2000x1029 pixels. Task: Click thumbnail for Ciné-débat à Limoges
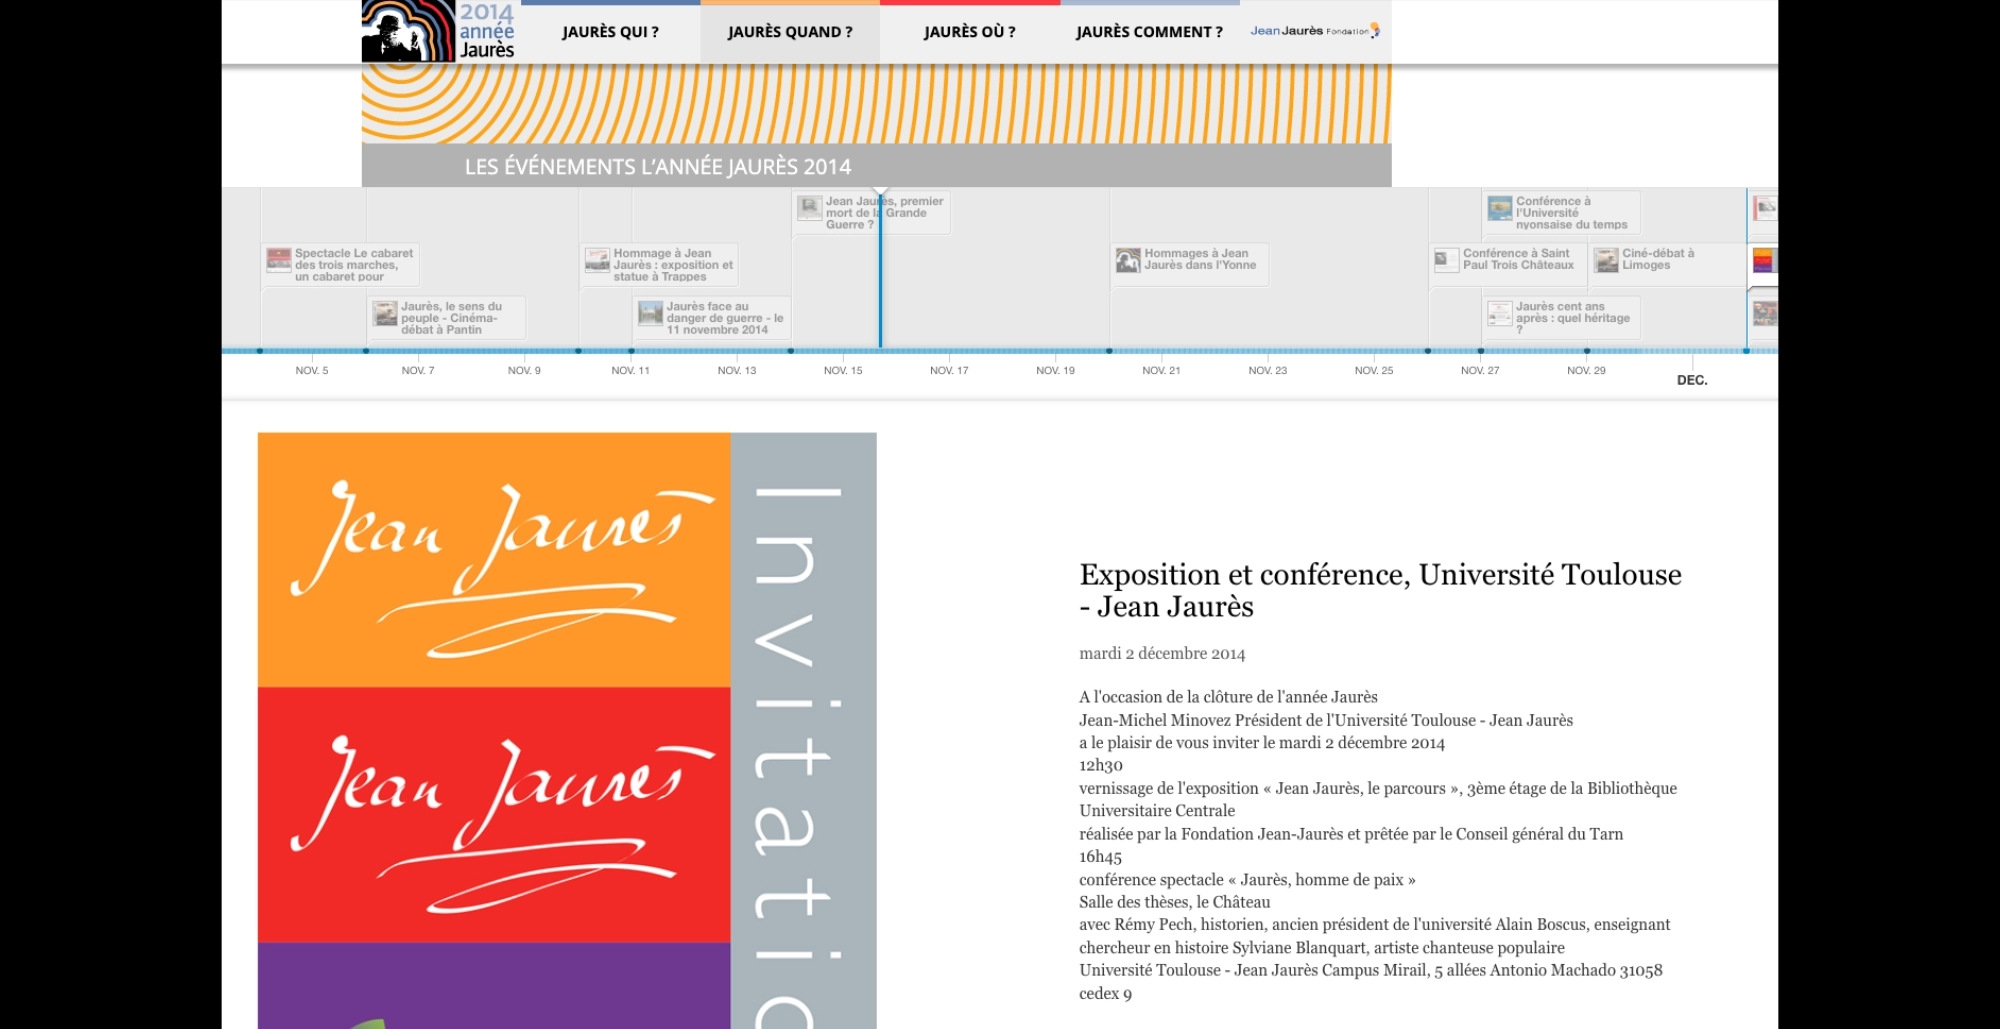tap(1607, 260)
